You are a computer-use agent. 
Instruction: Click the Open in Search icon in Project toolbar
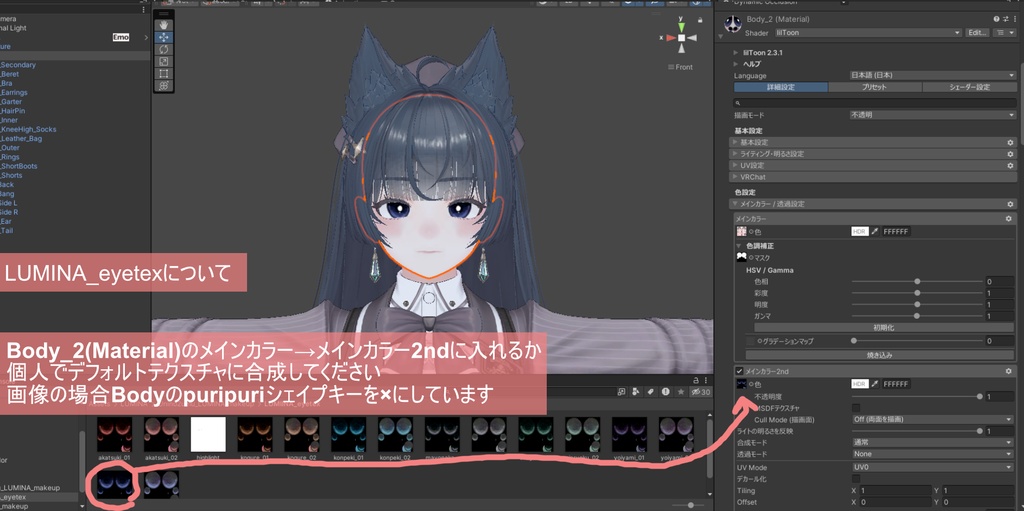tap(623, 391)
